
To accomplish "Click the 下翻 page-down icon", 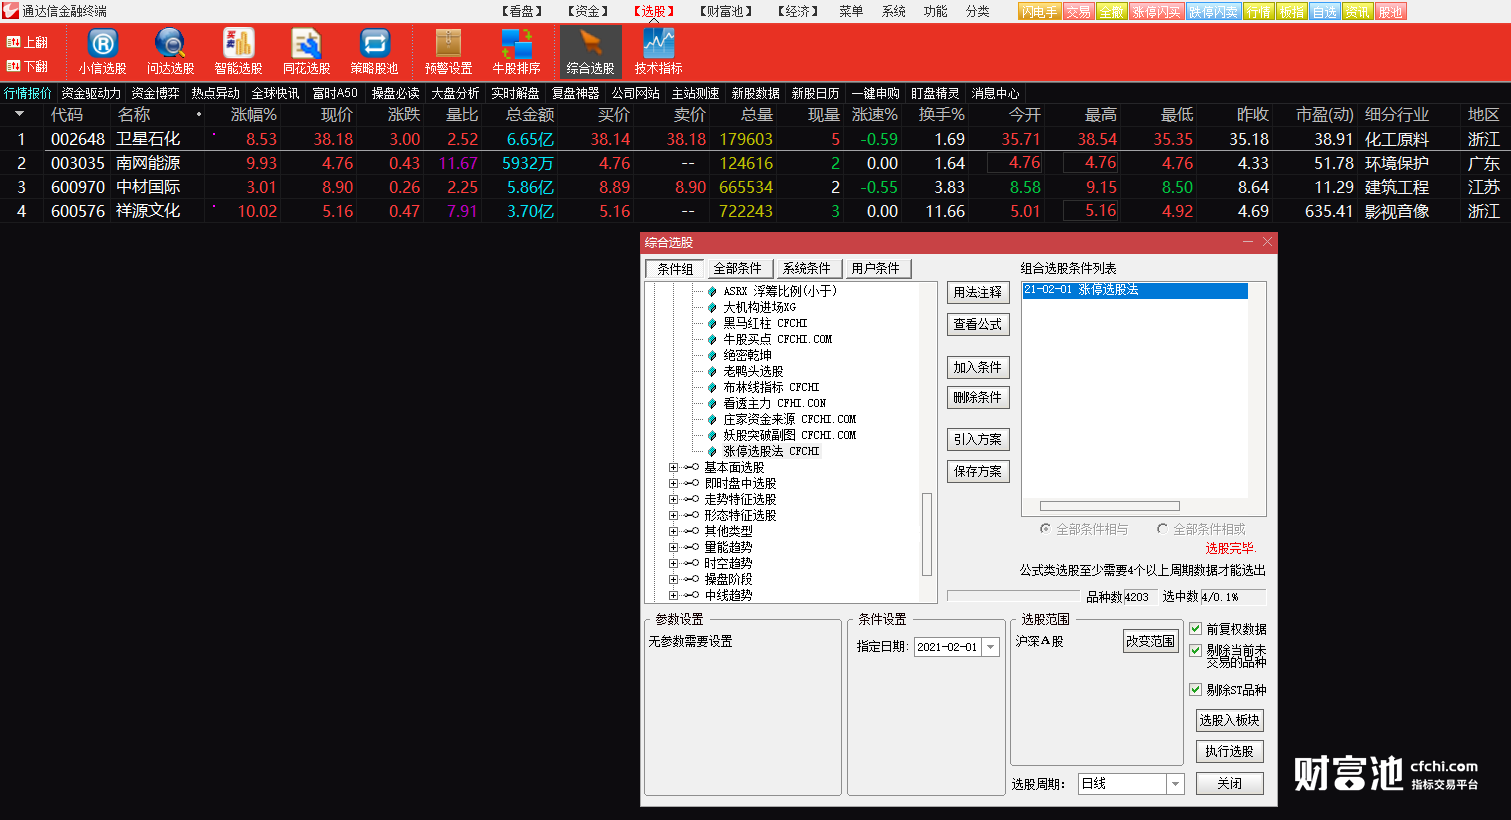I will (x=27, y=66).
